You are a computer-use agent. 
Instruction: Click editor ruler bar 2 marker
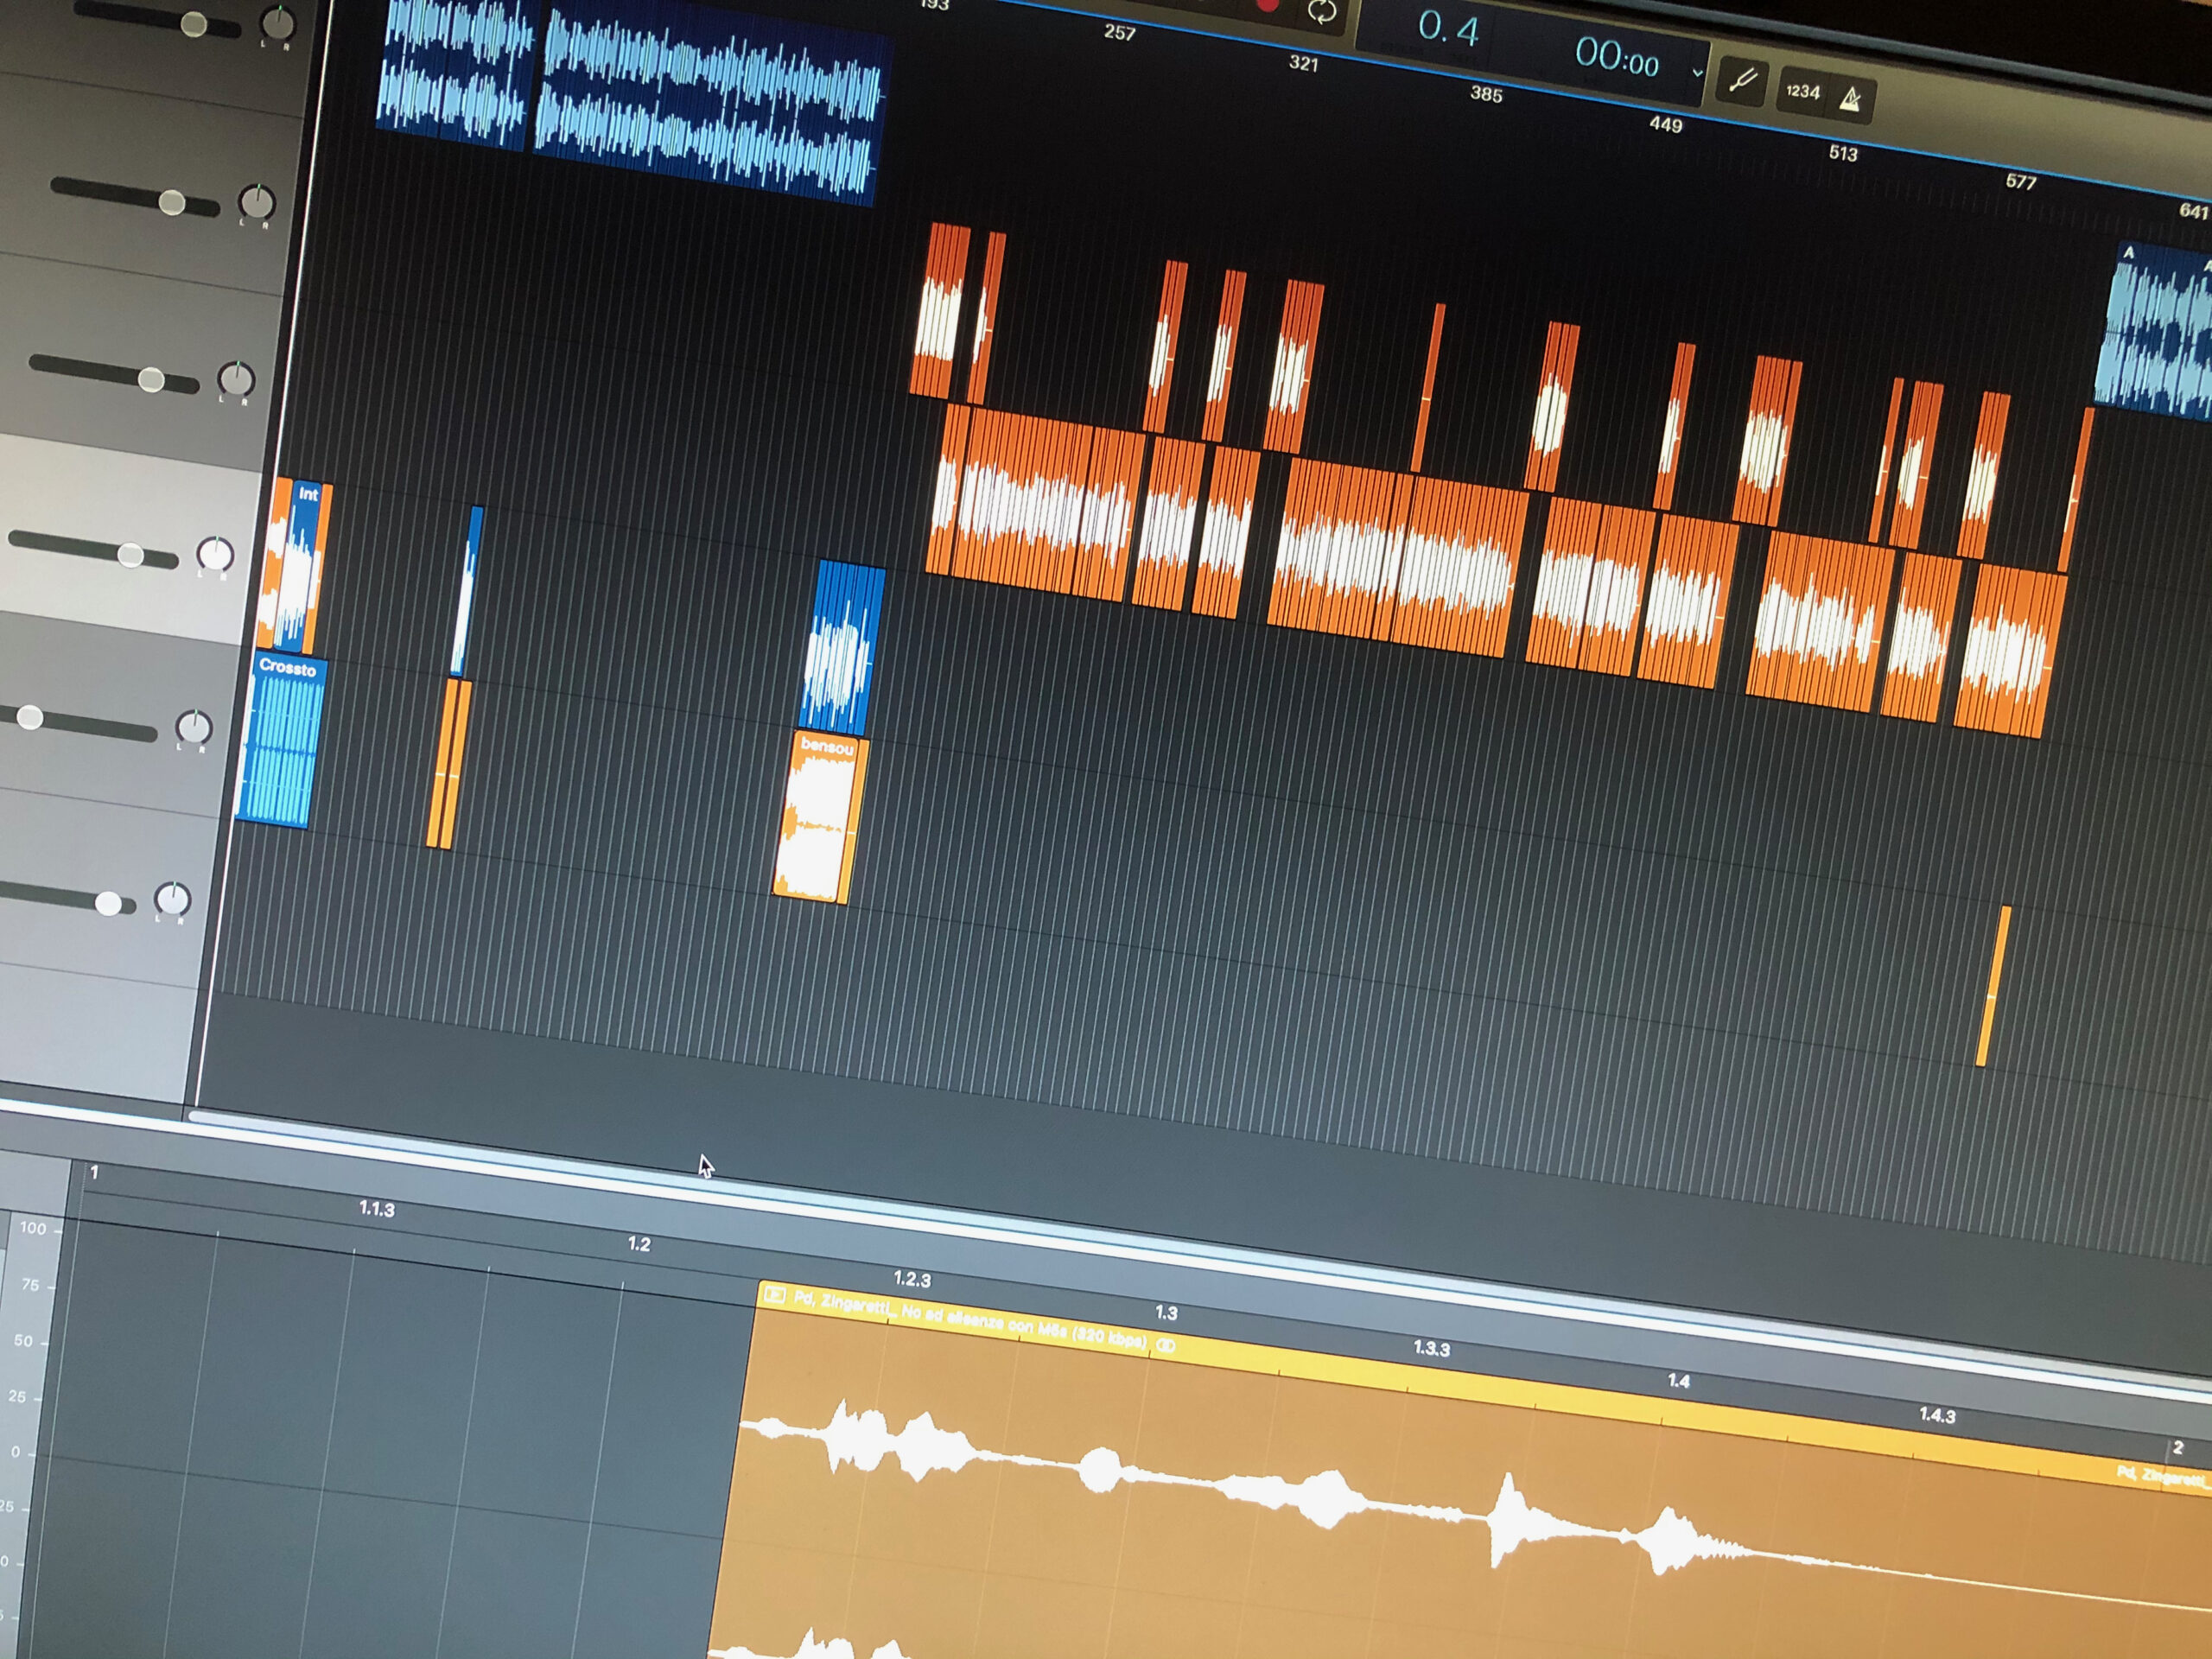coord(2178,1448)
